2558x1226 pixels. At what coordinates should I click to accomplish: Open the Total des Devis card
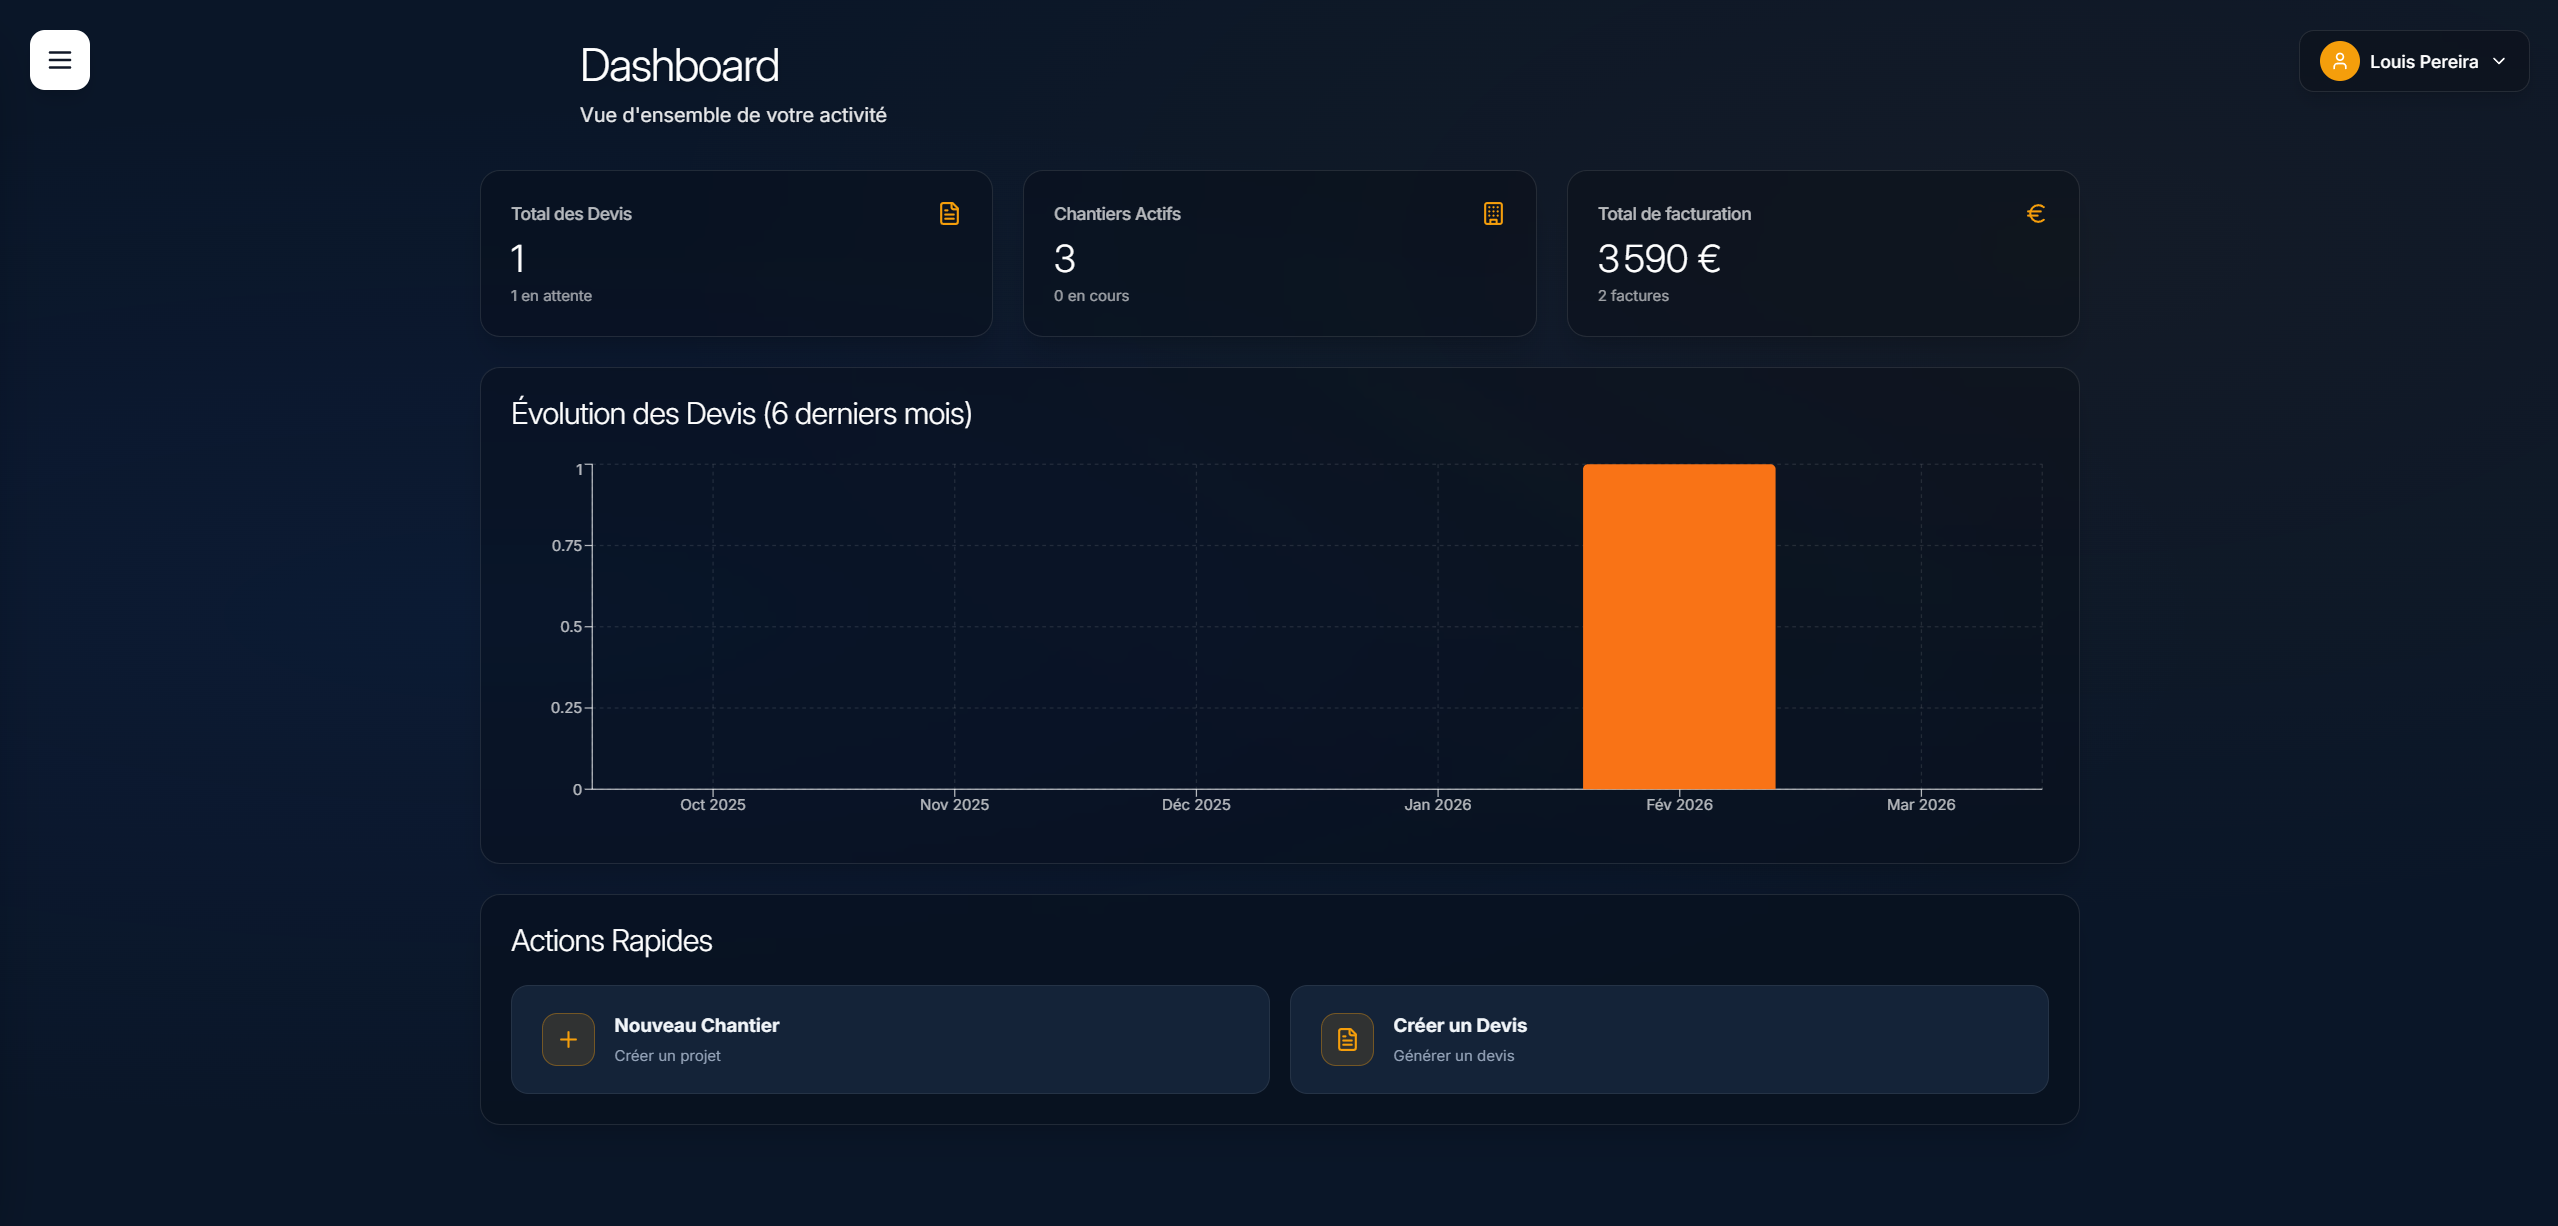(x=735, y=253)
